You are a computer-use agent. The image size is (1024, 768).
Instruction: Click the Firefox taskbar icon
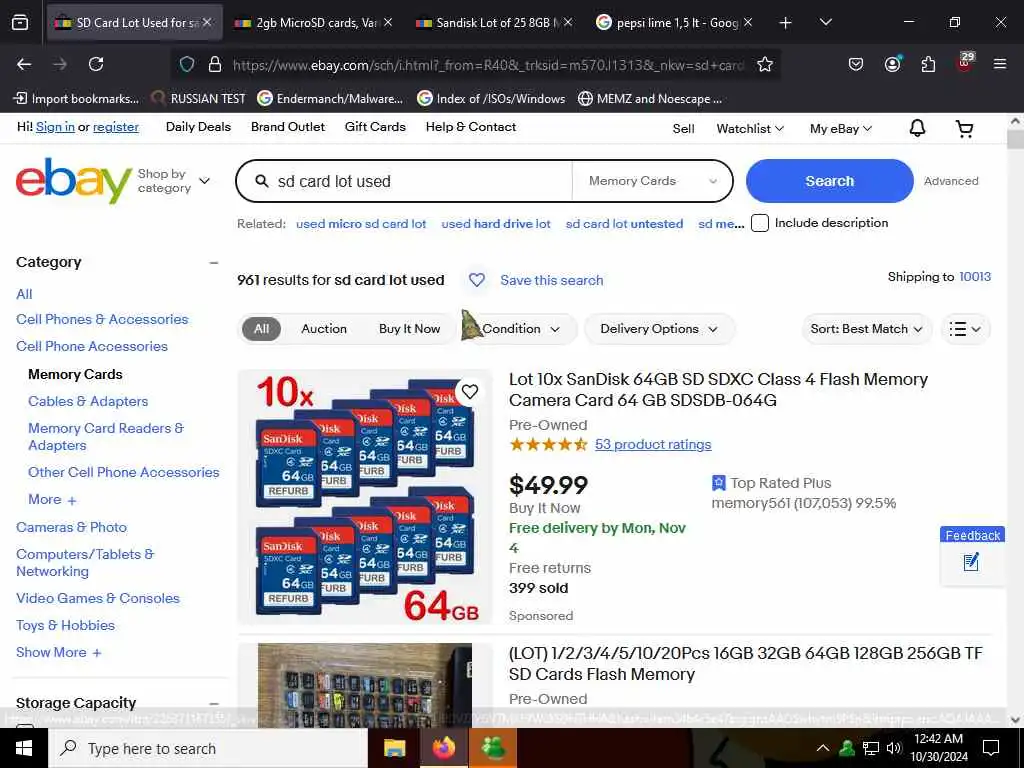444,748
